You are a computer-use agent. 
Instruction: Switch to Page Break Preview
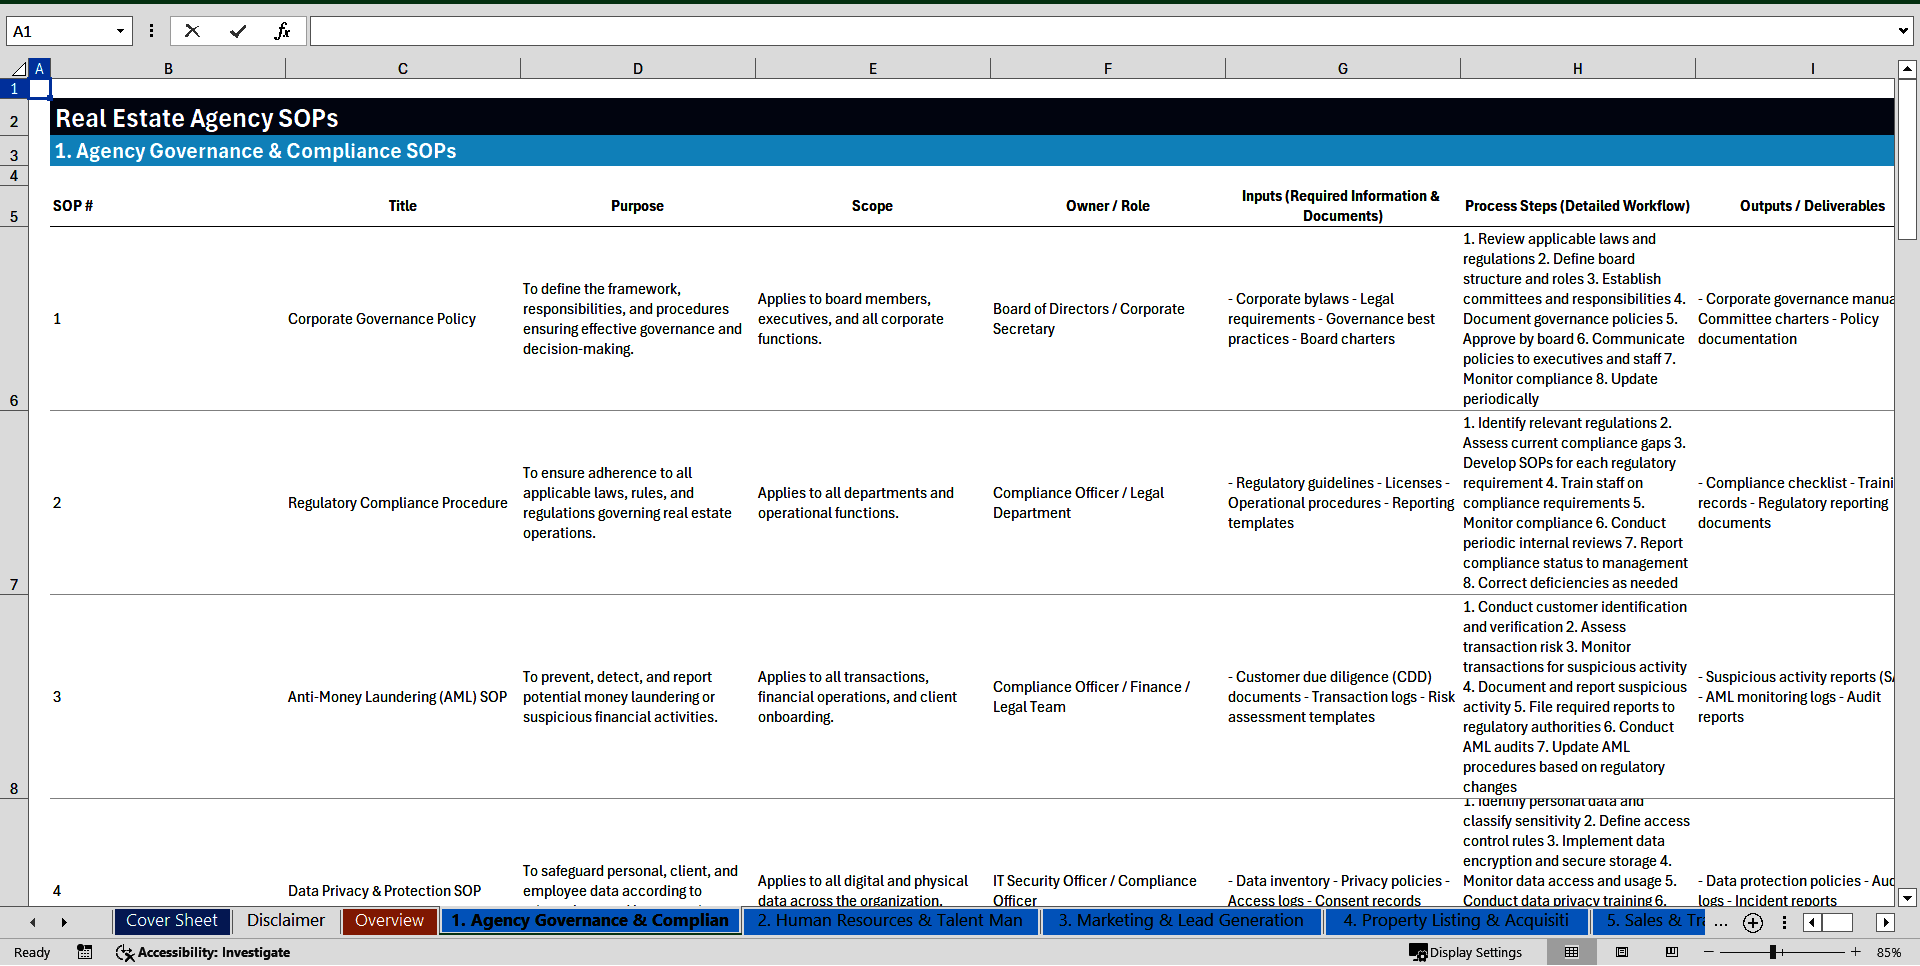(x=1672, y=952)
